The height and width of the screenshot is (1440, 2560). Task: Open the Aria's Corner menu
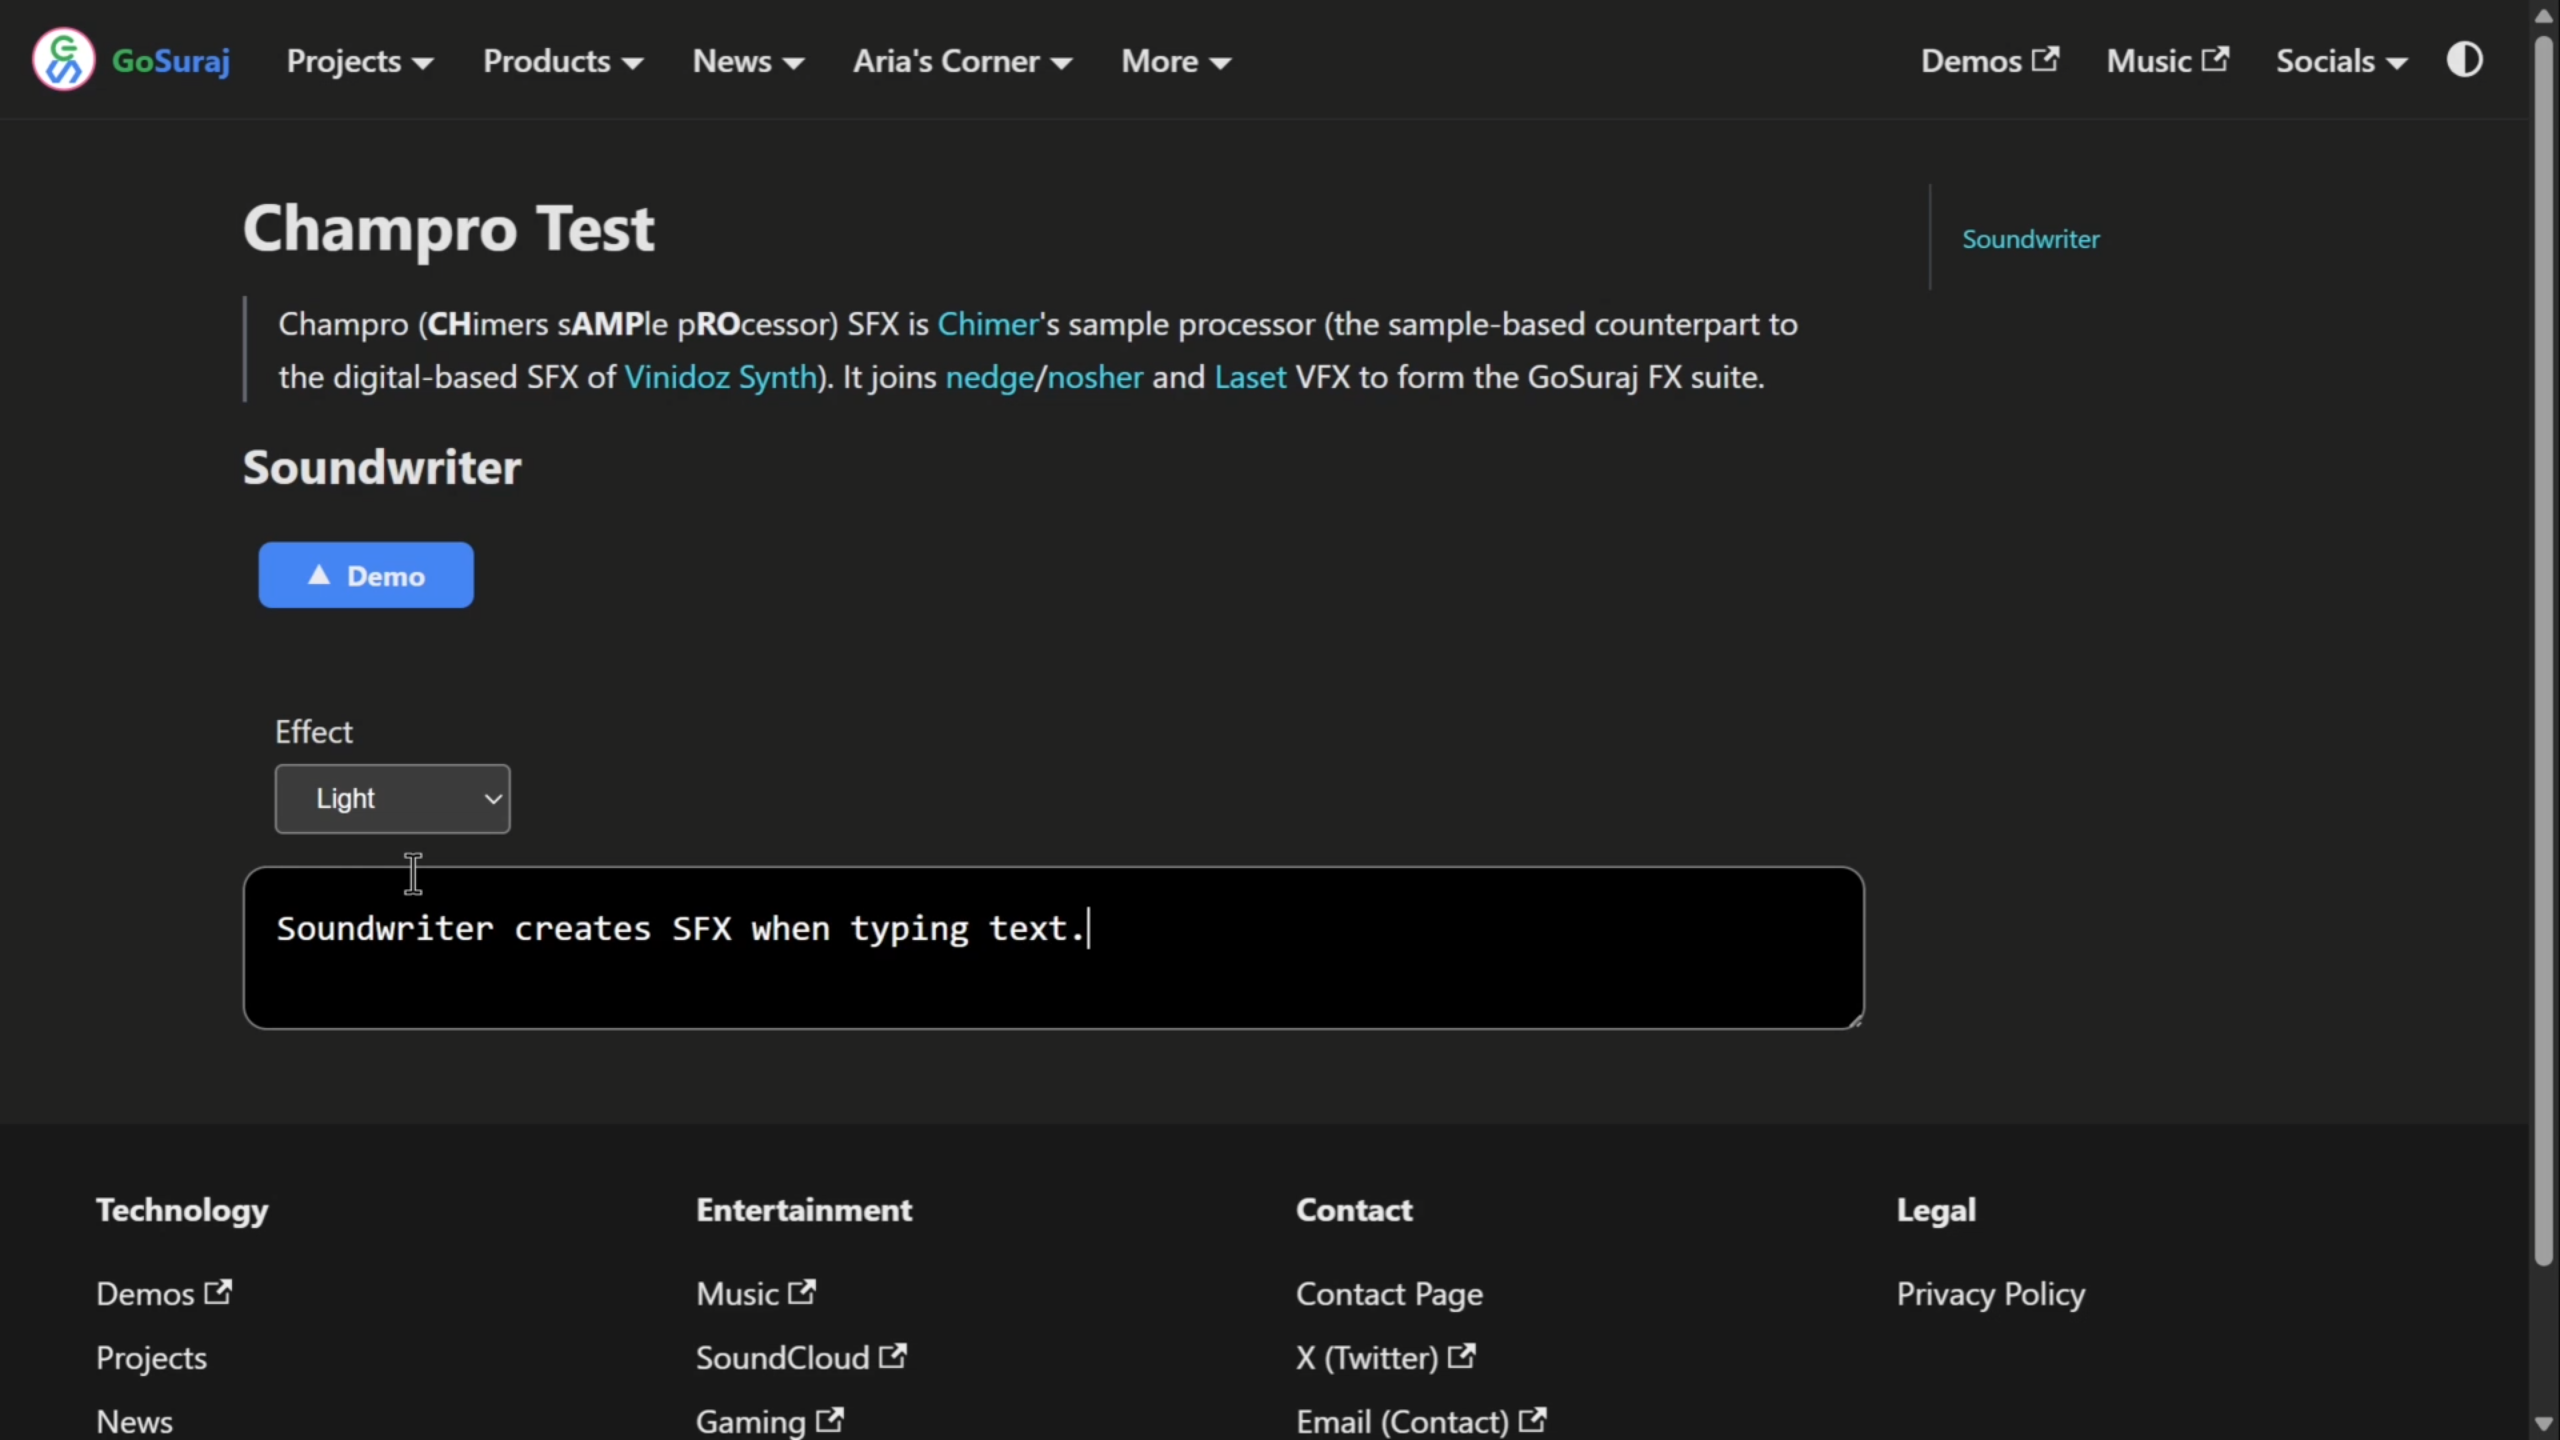962,61
